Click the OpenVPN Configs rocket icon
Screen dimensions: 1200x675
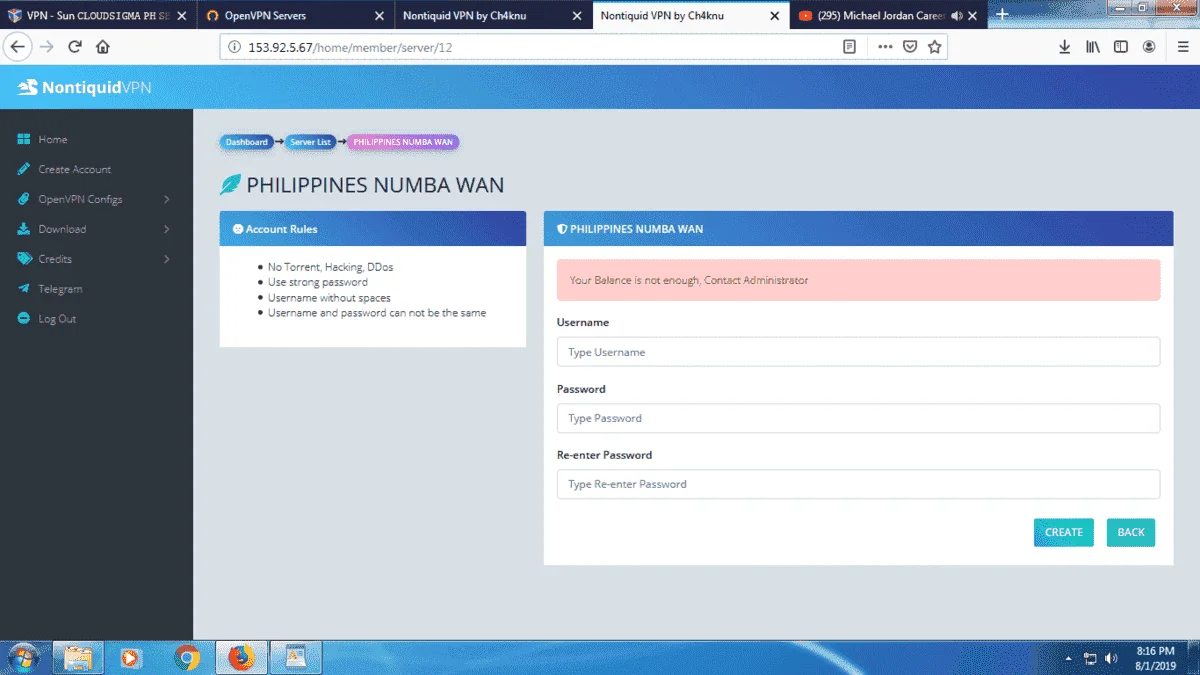[x=24, y=200]
